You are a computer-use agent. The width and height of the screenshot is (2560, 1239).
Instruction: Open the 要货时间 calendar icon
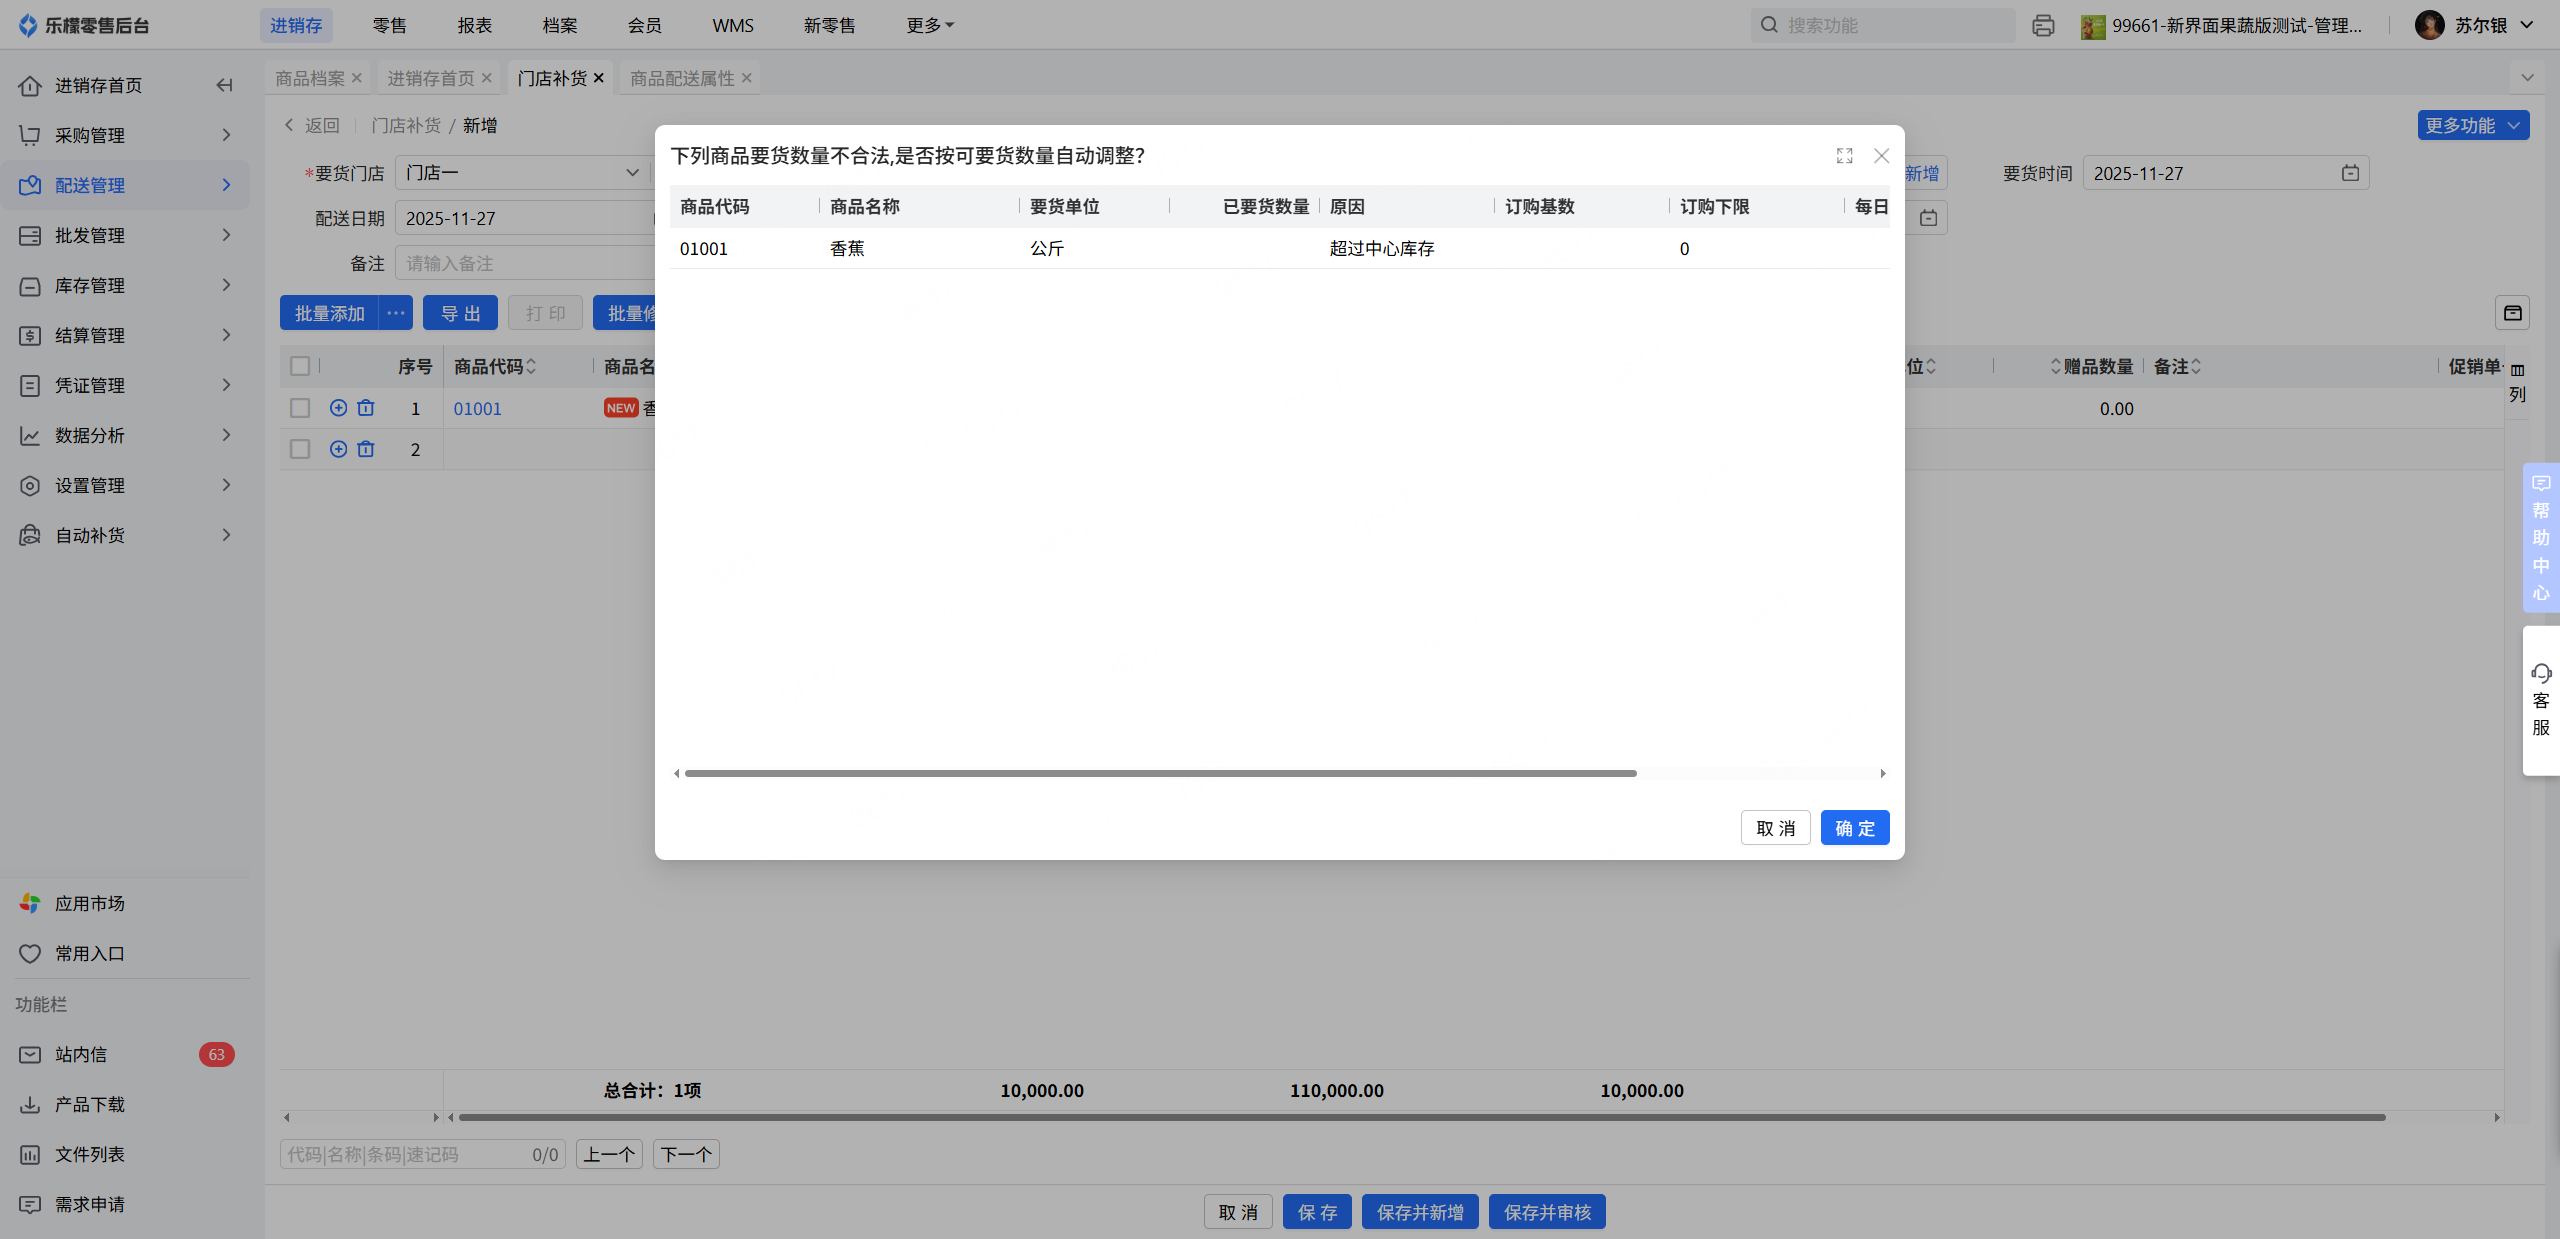pyautogui.click(x=2350, y=173)
